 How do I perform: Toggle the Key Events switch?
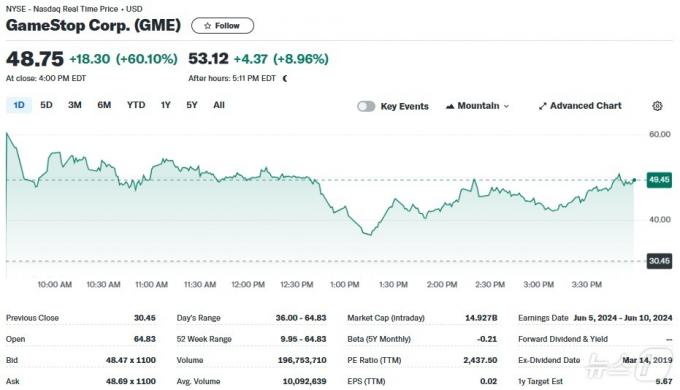click(x=366, y=106)
